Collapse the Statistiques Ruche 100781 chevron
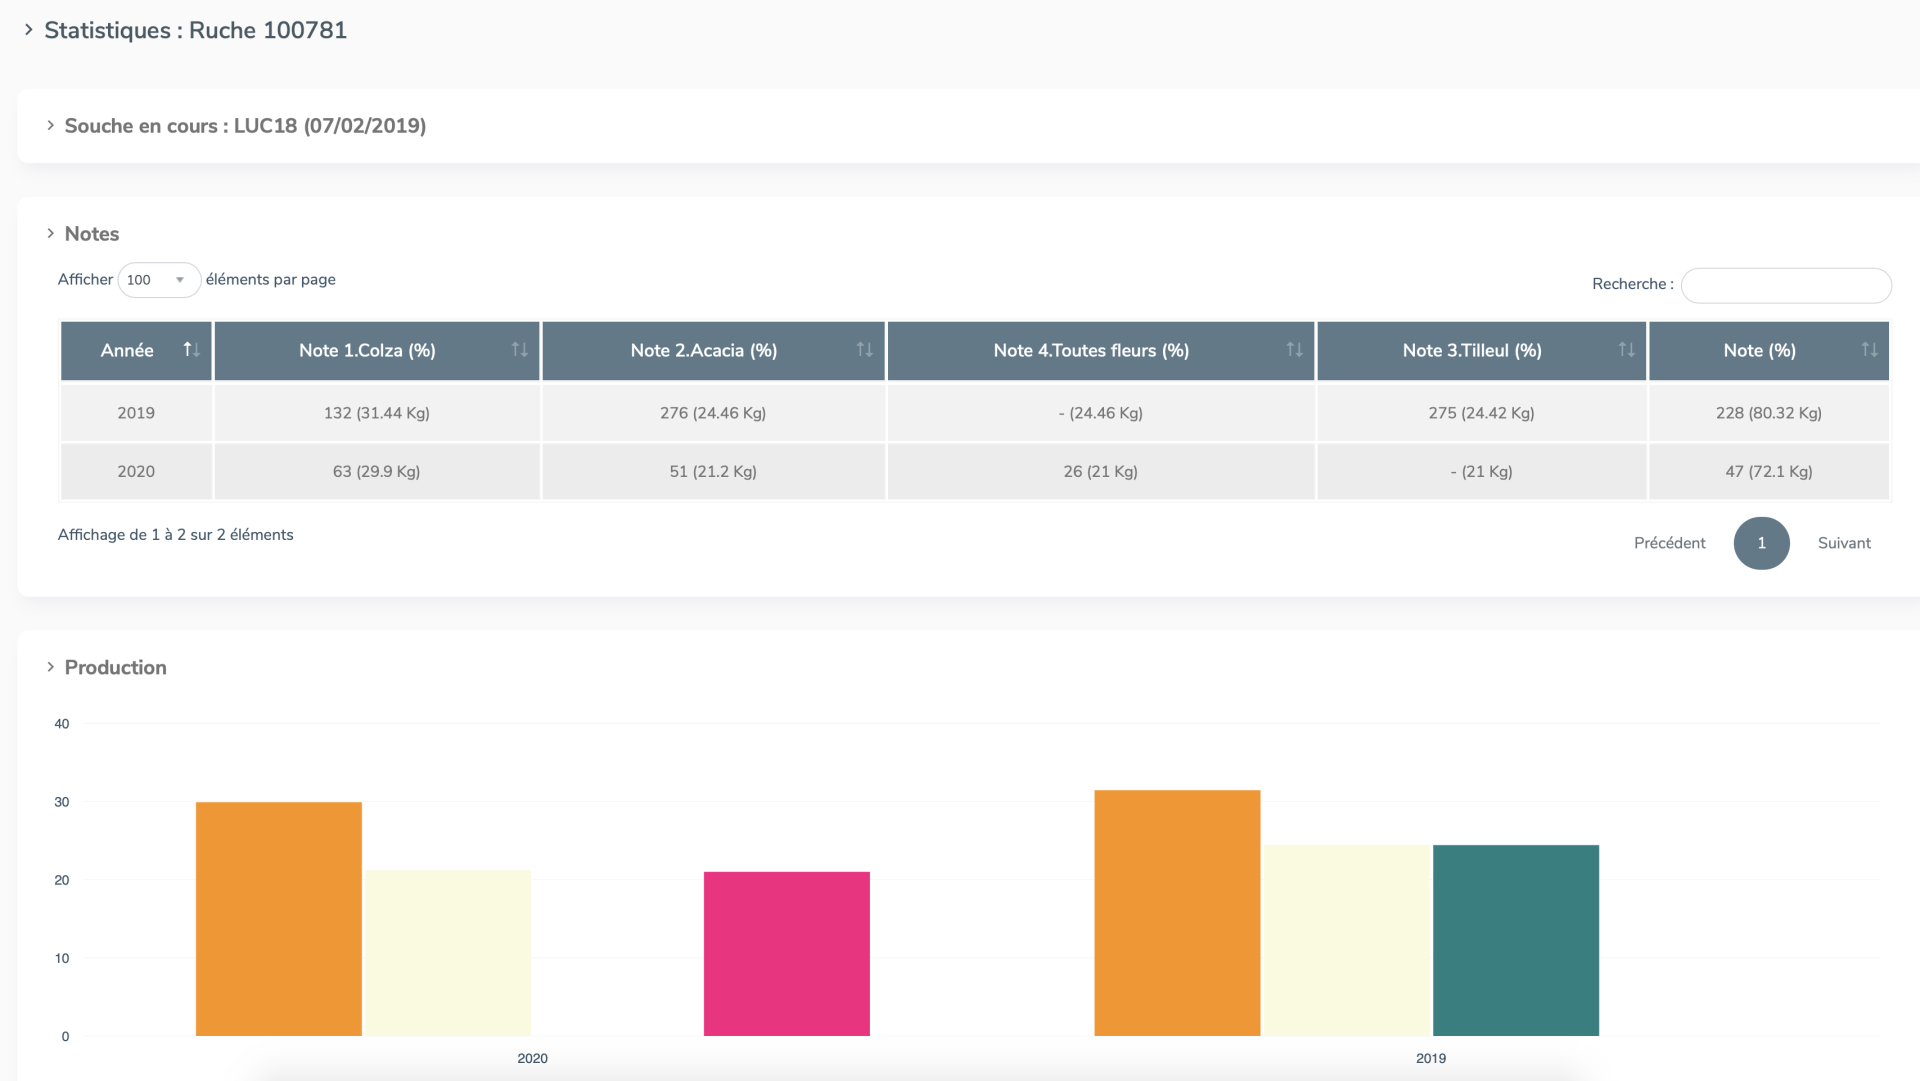The width and height of the screenshot is (1920, 1081). tap(29, 30)
